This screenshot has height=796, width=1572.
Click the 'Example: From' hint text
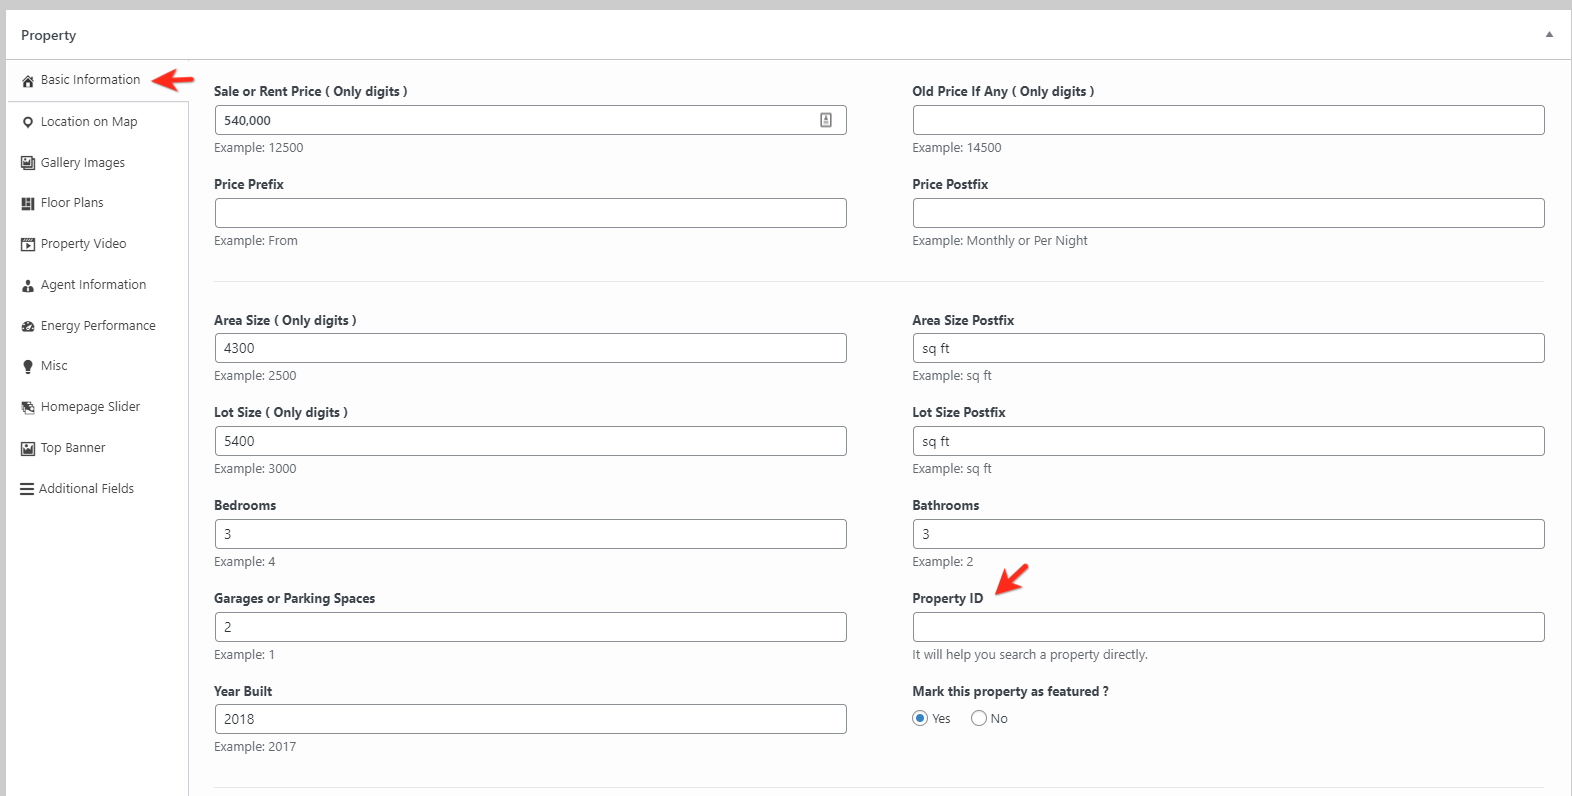click(x=256, y=241)
